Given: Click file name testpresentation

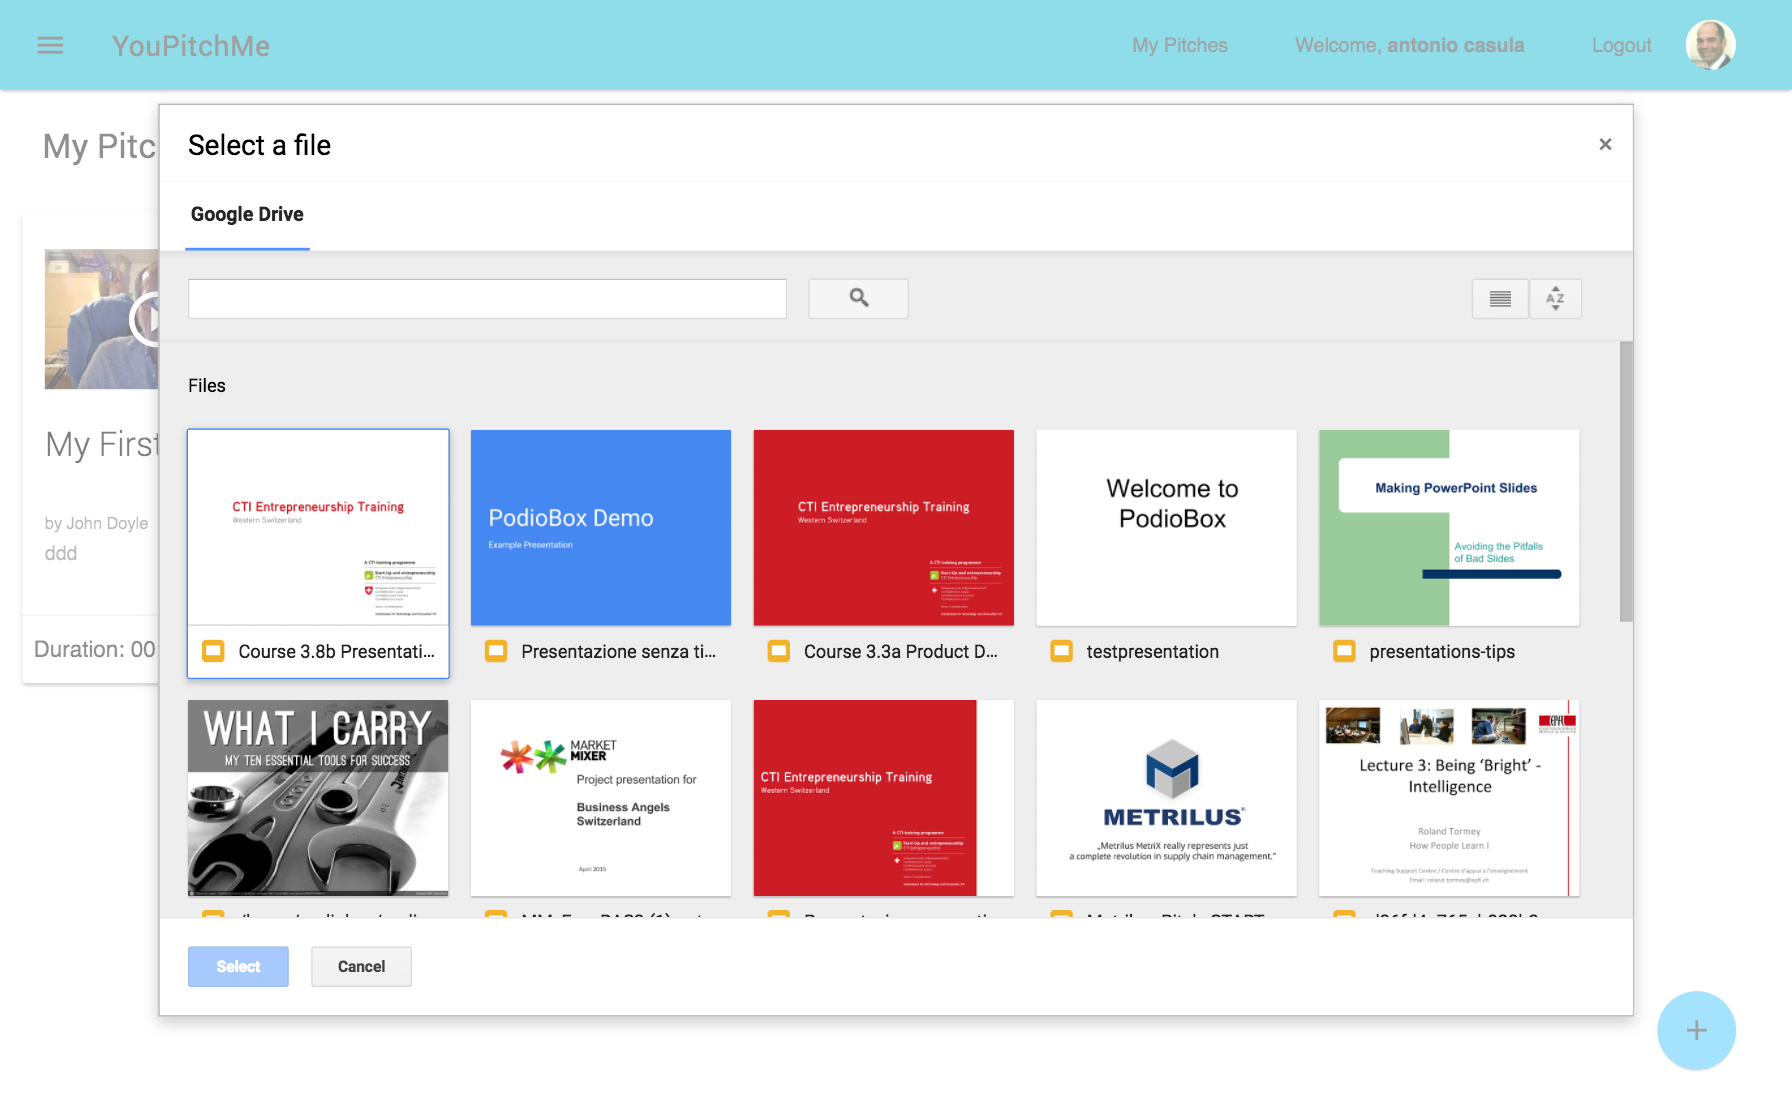Looking at the screenshot, I should pyautogui.click(x=1152, y=651).
